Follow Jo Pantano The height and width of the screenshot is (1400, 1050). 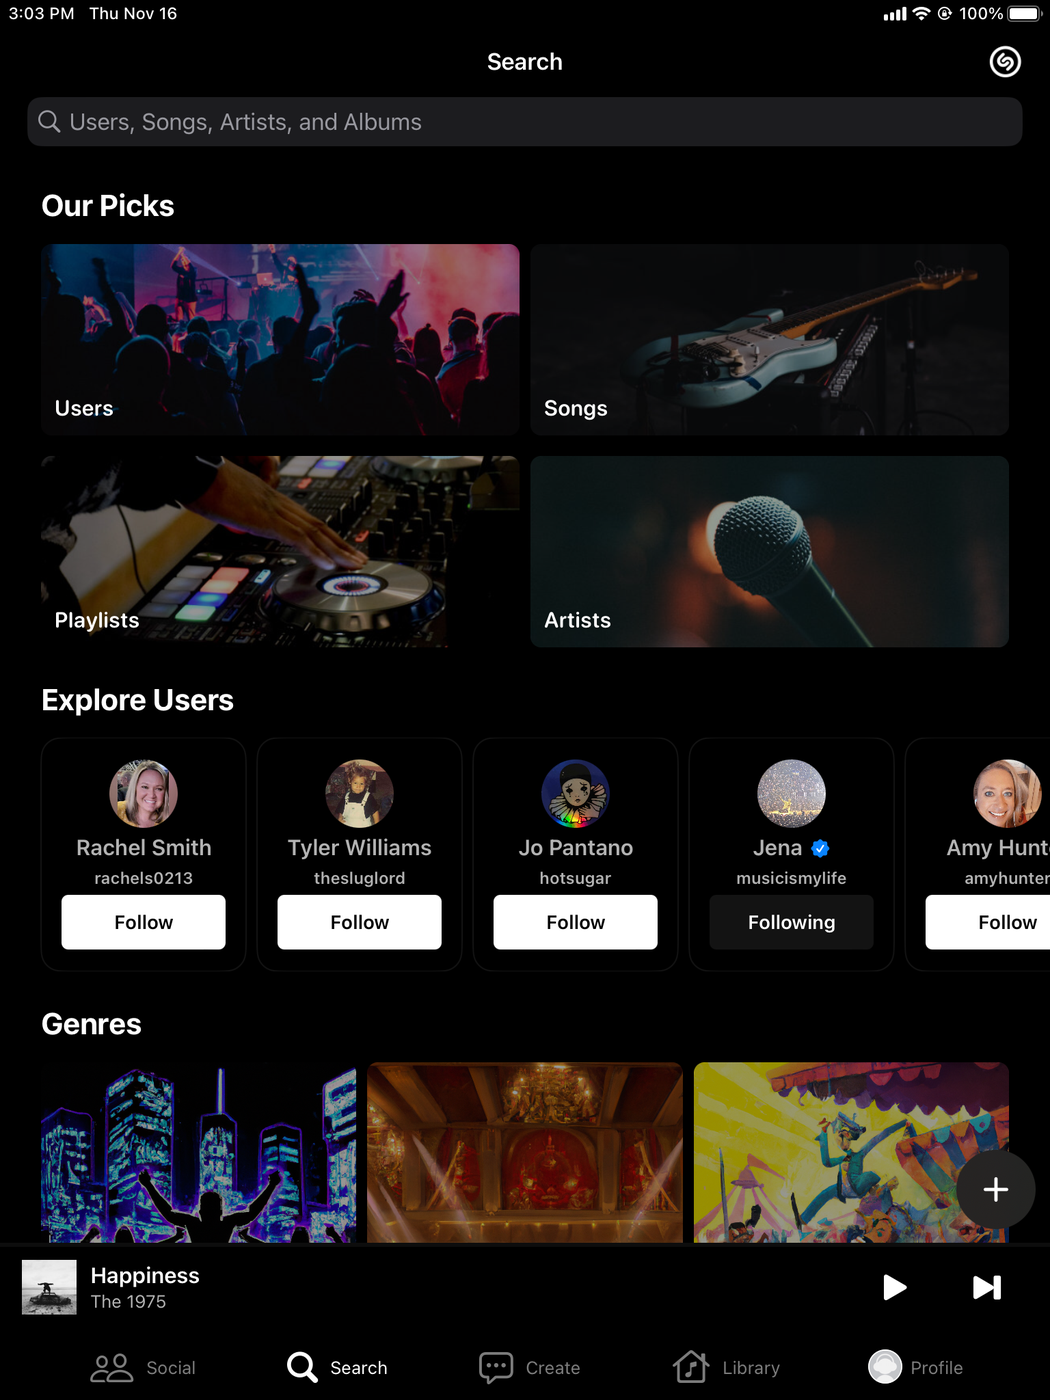pos(576,922)
